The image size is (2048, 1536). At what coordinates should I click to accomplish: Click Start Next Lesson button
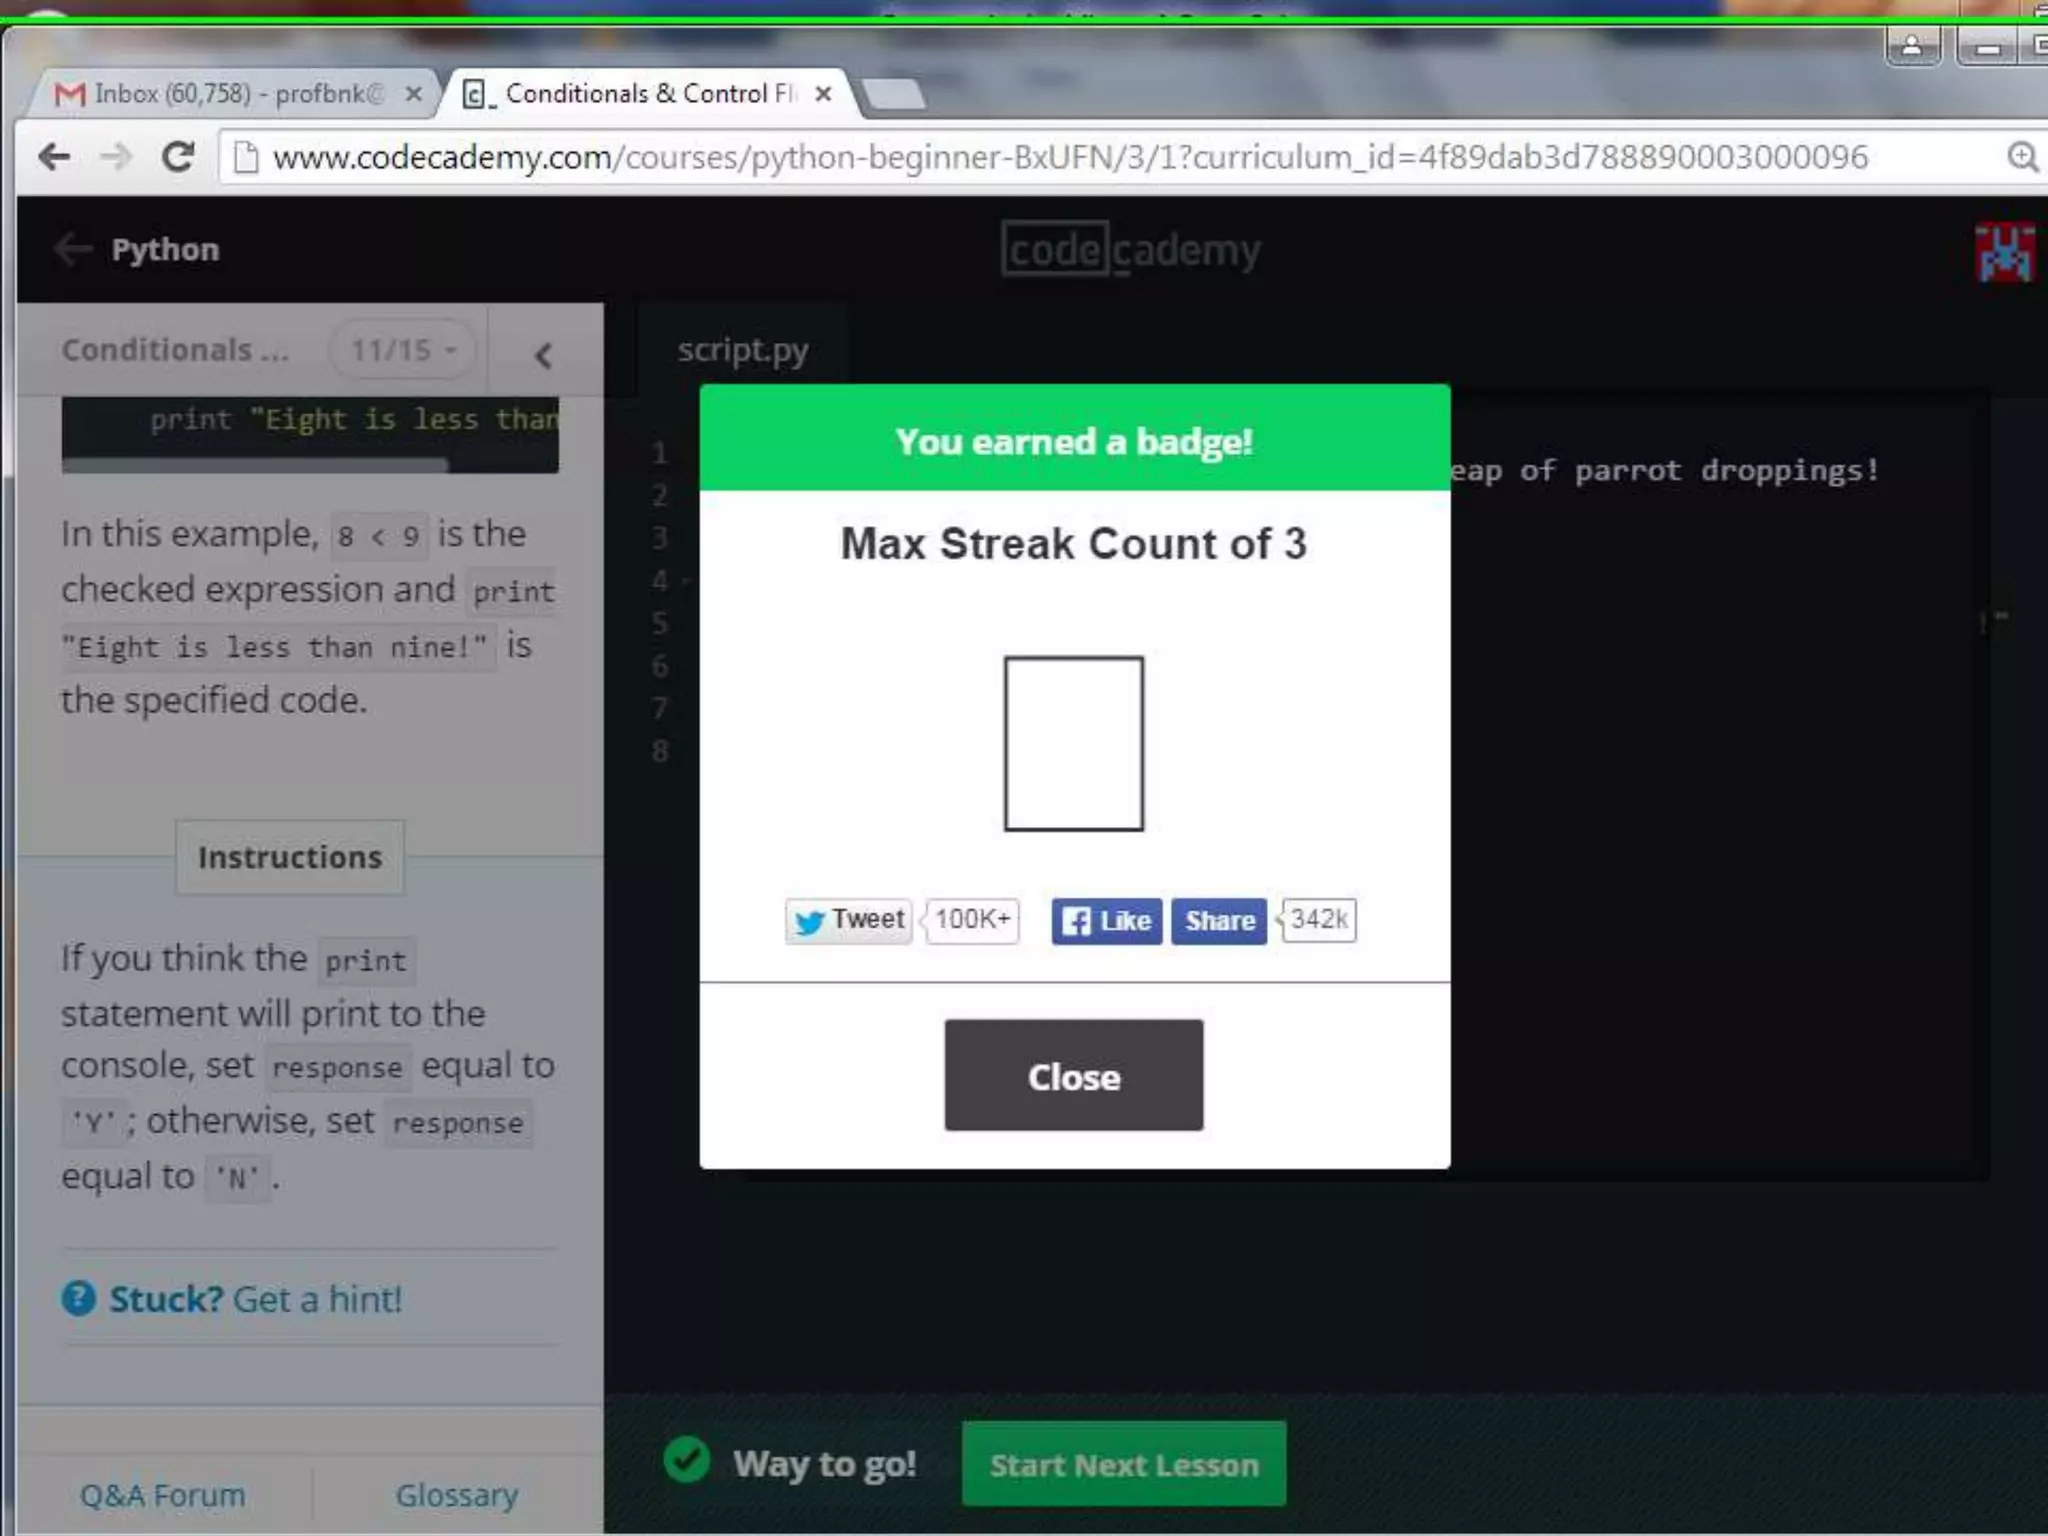point(1123,1464)
